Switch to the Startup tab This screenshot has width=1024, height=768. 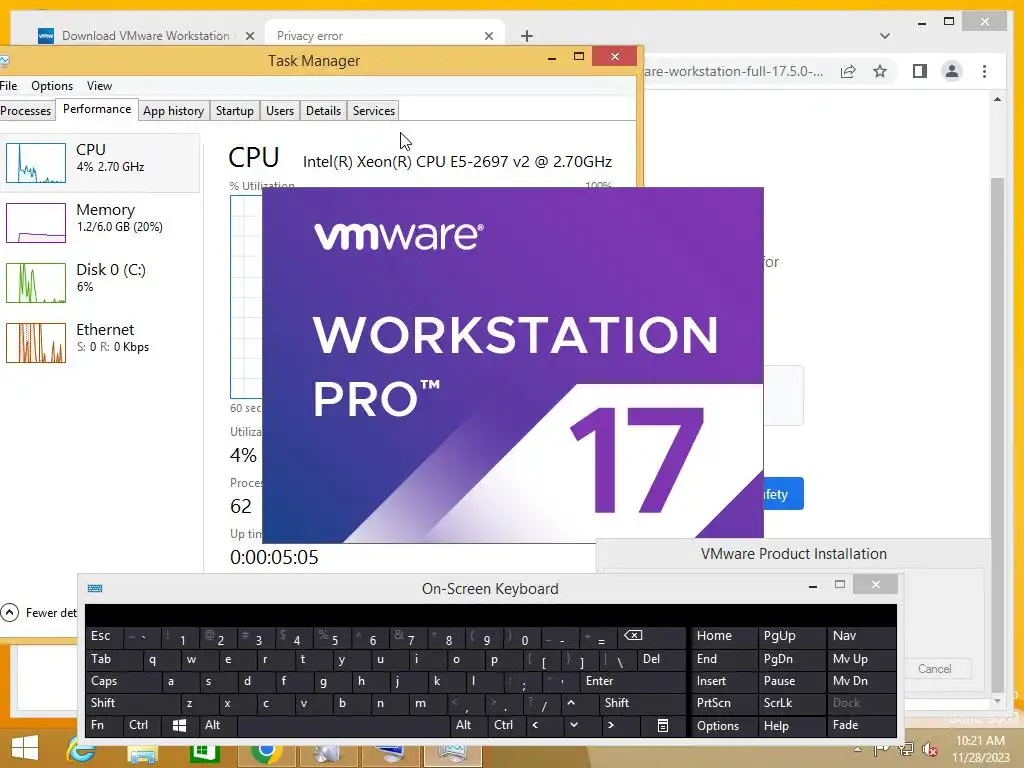(x=234, y=111)
